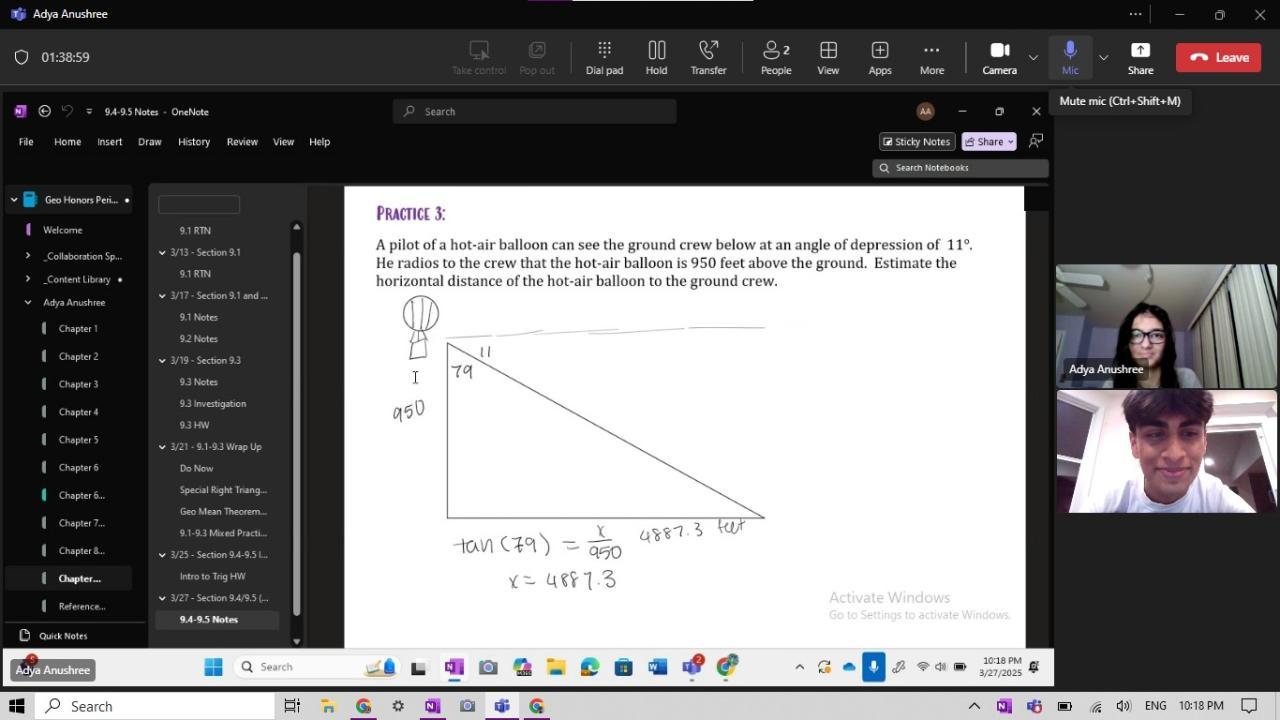Put the call on Hold
The image size is (1280, 720).
coord(656,58)
